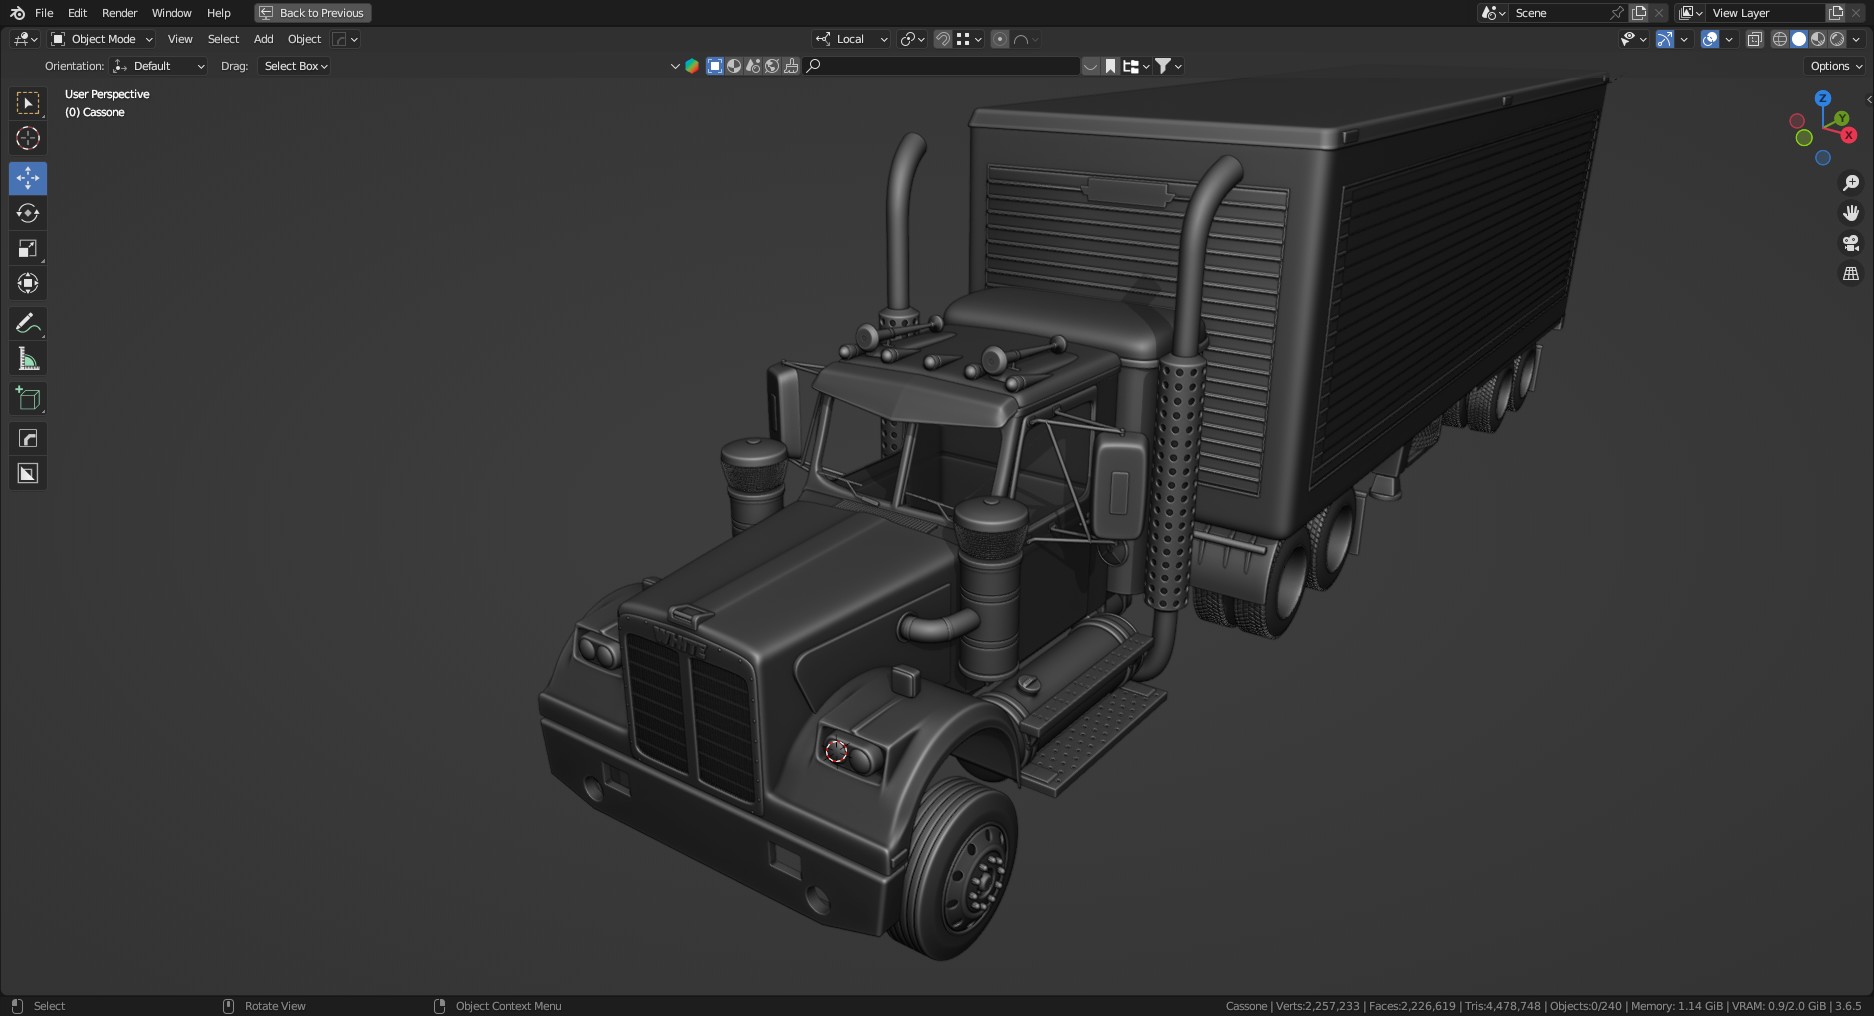Viewport: 1874px width, 1016px height.
Task: Select the Select Box tool
Action: pos(28,103)
